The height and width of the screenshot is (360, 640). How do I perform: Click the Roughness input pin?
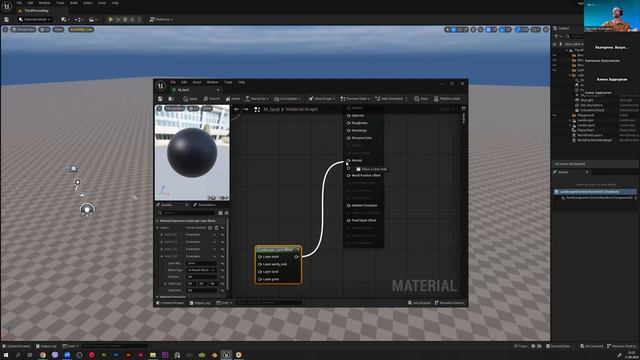(x=349, y=123)
